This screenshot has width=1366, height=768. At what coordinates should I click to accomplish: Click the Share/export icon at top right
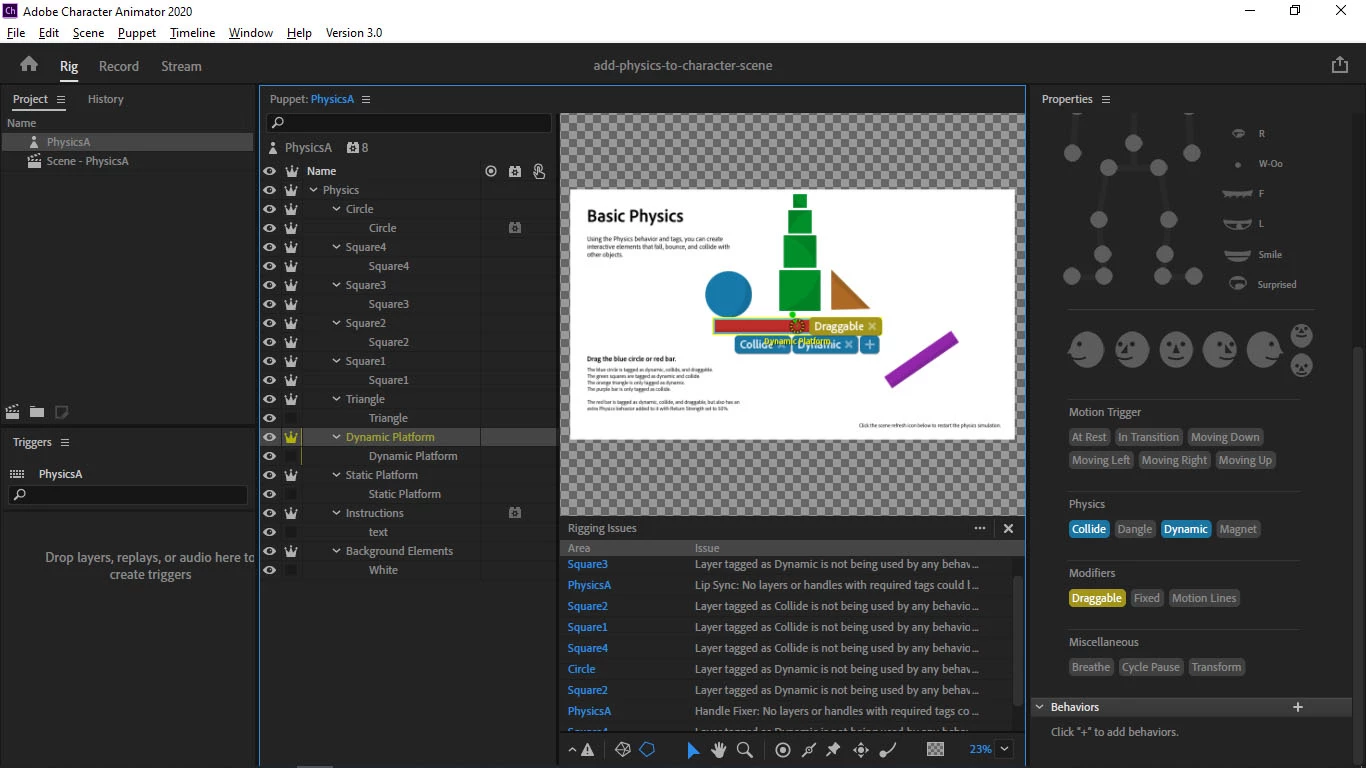[1340, 65]
